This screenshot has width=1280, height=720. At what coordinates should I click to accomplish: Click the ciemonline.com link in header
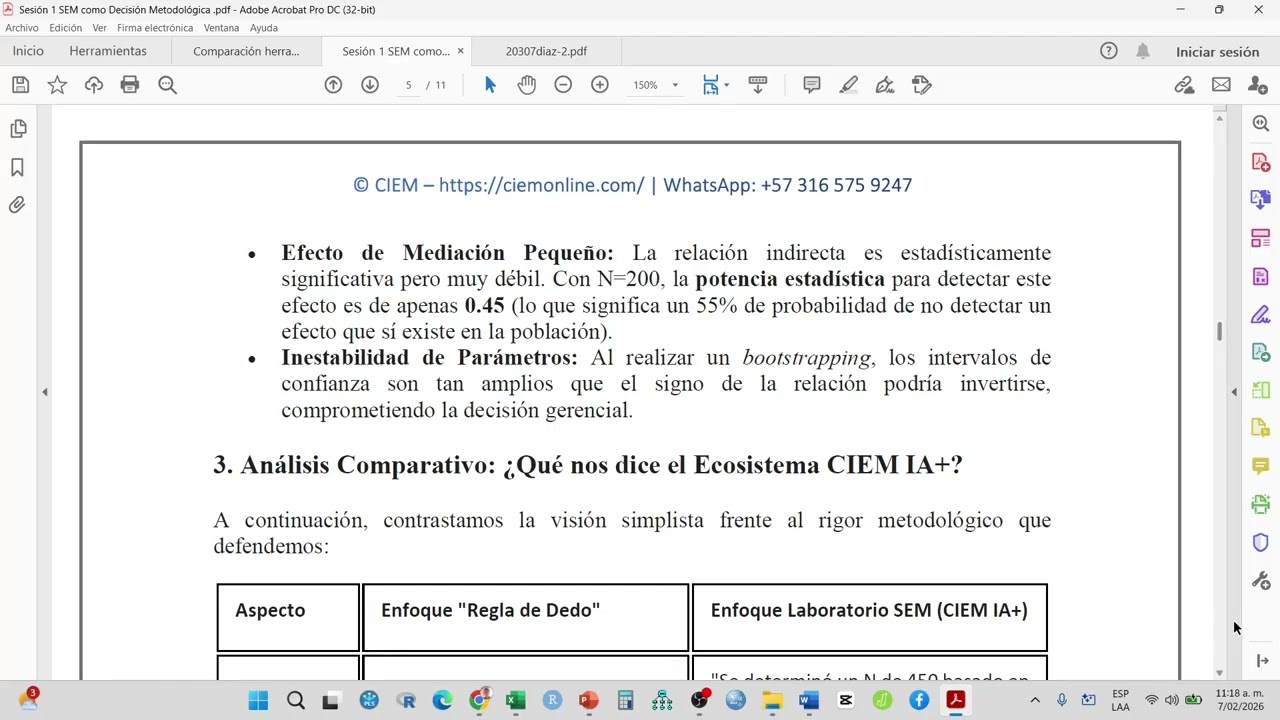click(x=541, y=185)
